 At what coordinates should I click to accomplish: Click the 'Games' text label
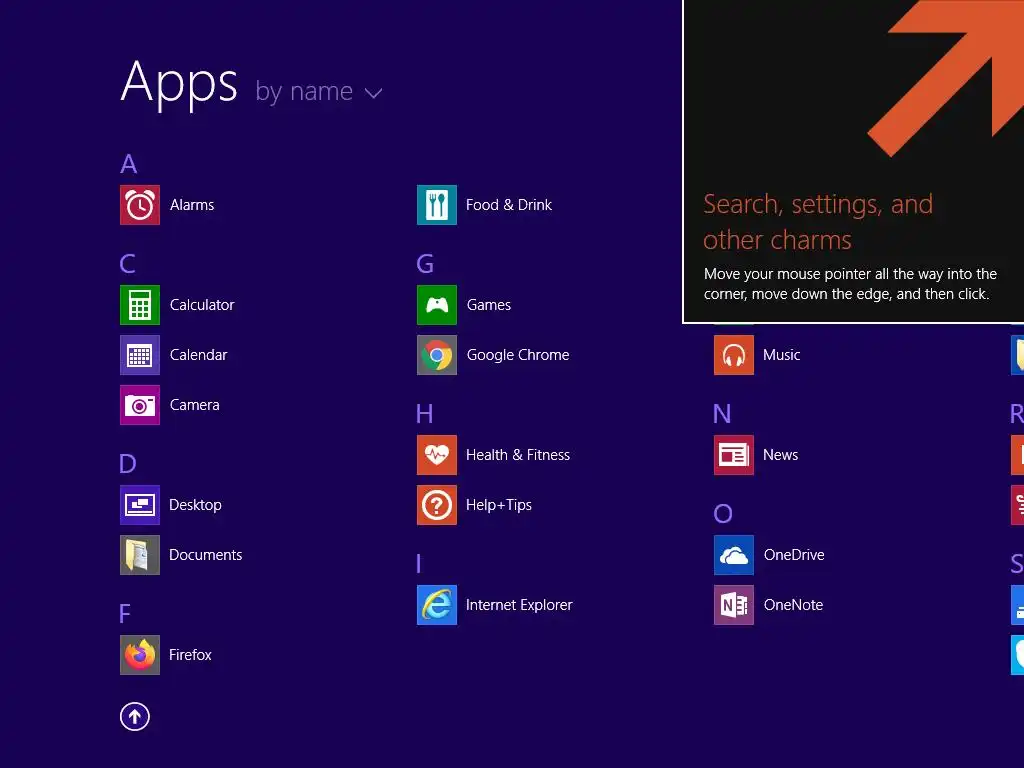tap(489, 305)
